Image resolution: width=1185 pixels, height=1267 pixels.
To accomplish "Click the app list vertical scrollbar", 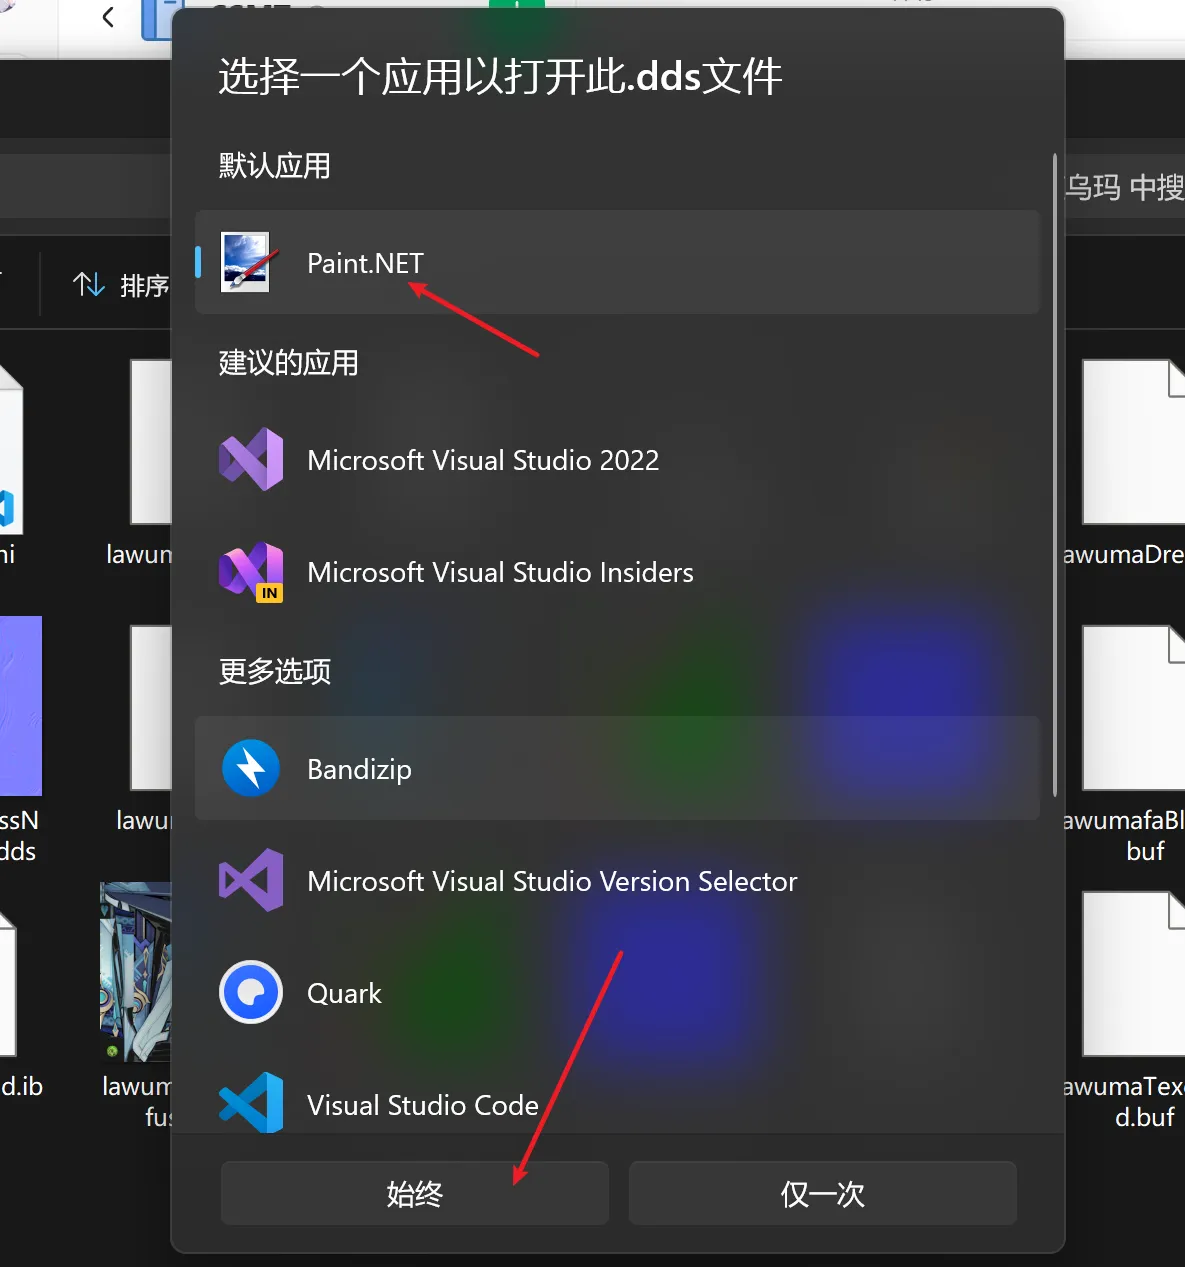I will pyautogui.click(x=1054, y=475).
